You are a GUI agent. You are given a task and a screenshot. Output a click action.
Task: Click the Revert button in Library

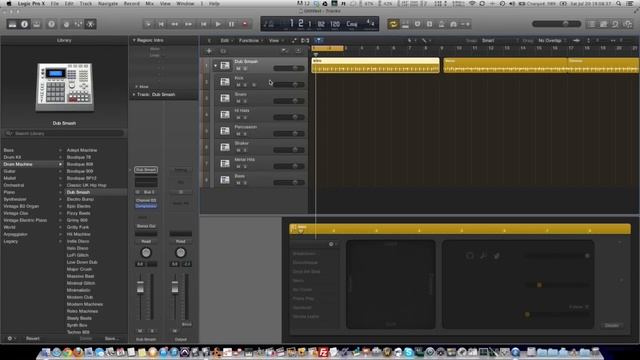point(33,338)
